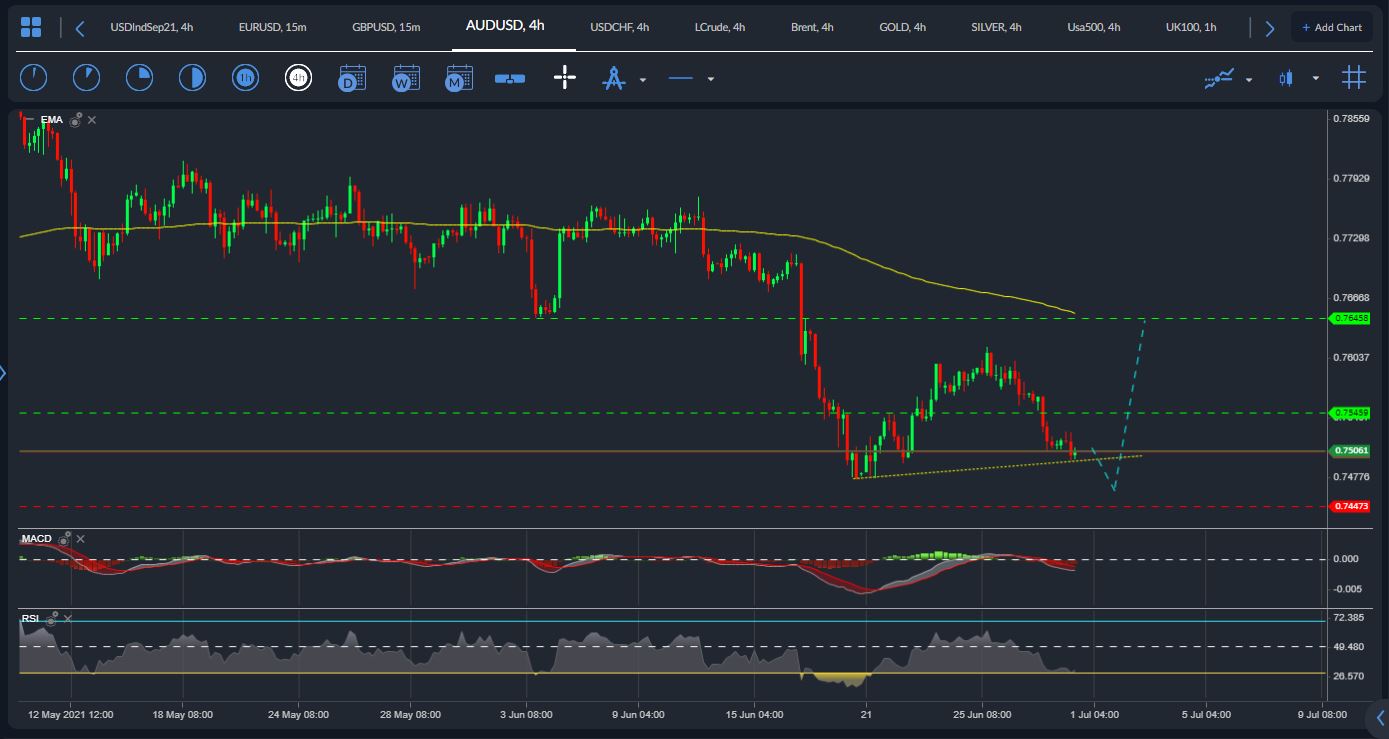Open RSI indicator settings gear
The image size is (1389, 739).
(x=52, y=619)
